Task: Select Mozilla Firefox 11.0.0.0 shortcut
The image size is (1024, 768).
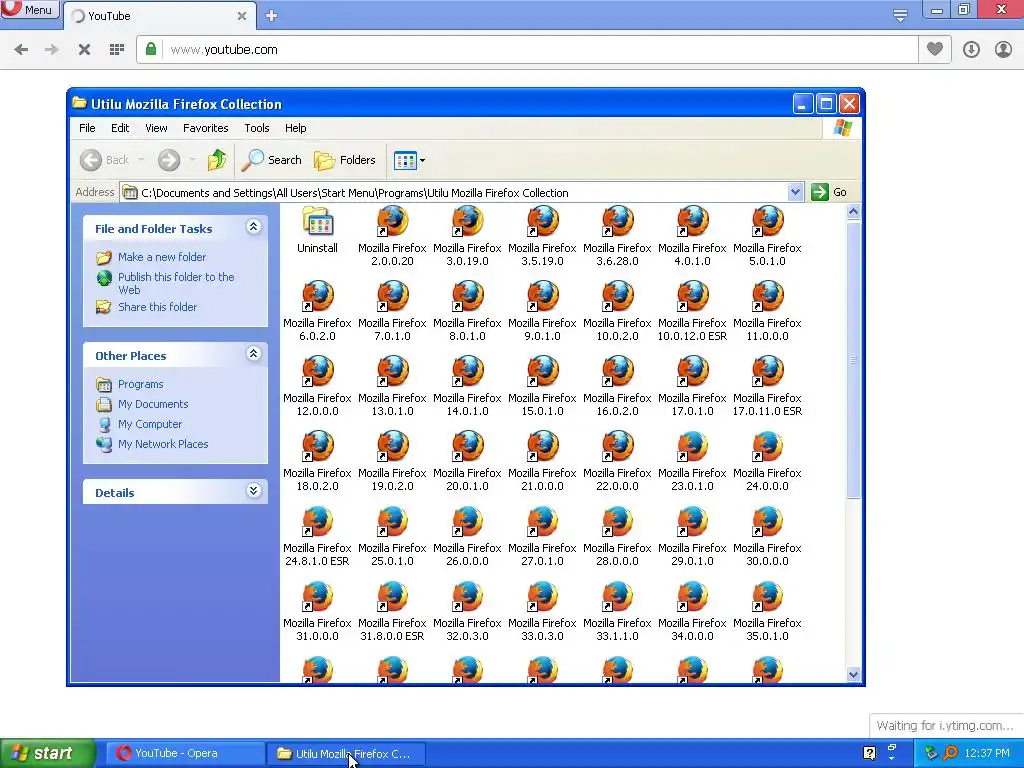Action: click(767, 311)
